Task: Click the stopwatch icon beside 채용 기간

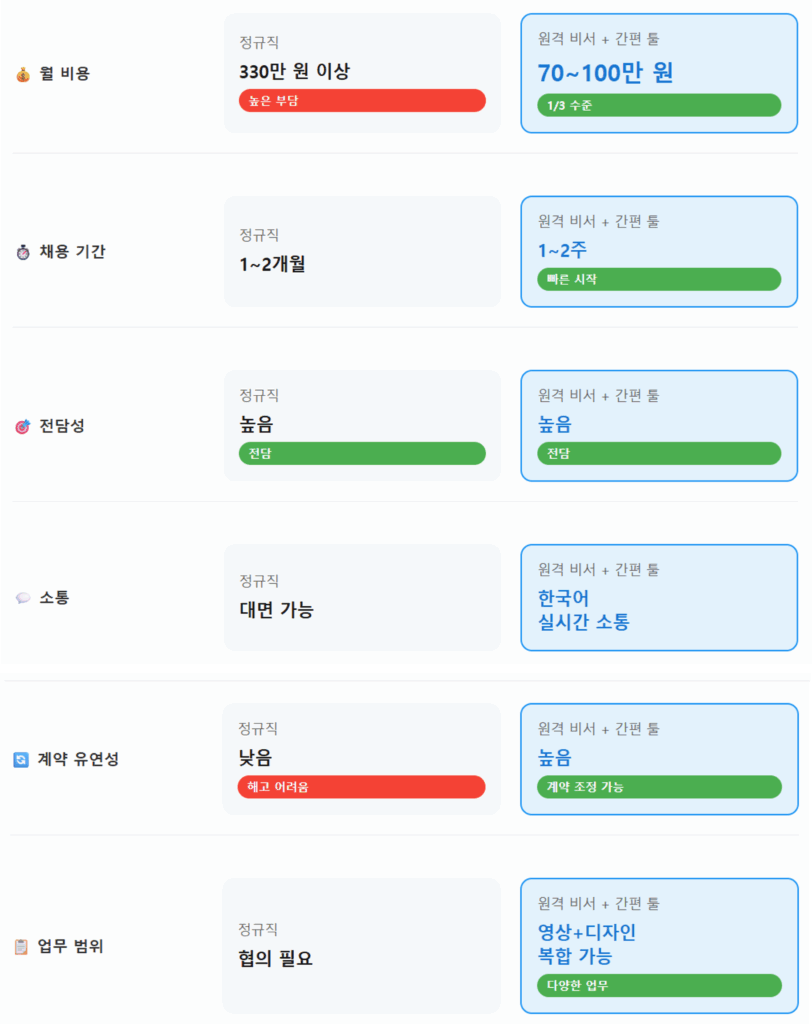Action: [23, 252]
